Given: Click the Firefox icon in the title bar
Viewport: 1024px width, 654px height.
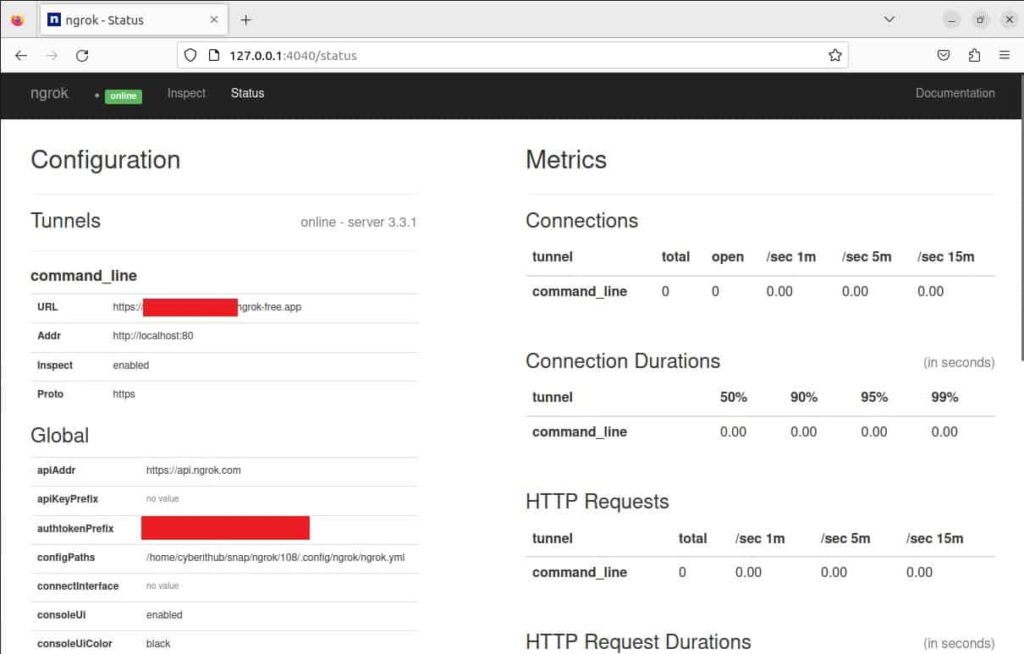Looking at the screenshot, I should click(x=17, y=18).
